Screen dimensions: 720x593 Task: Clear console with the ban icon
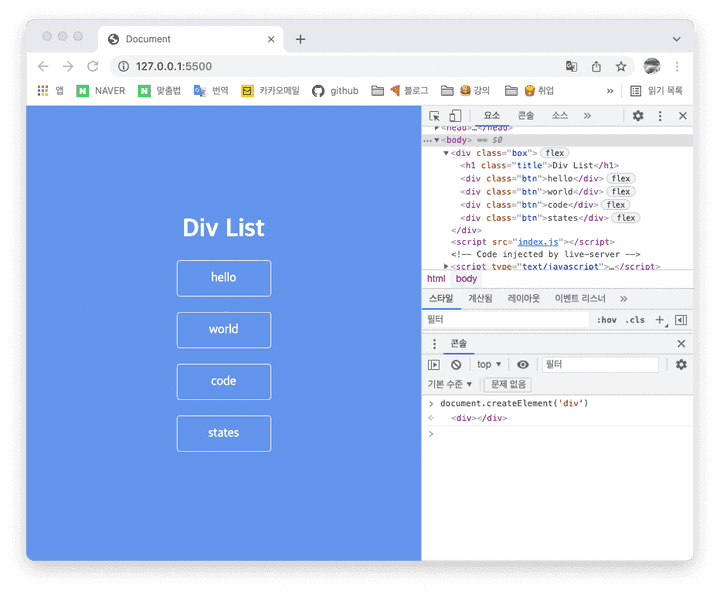[x=456, y=365]
